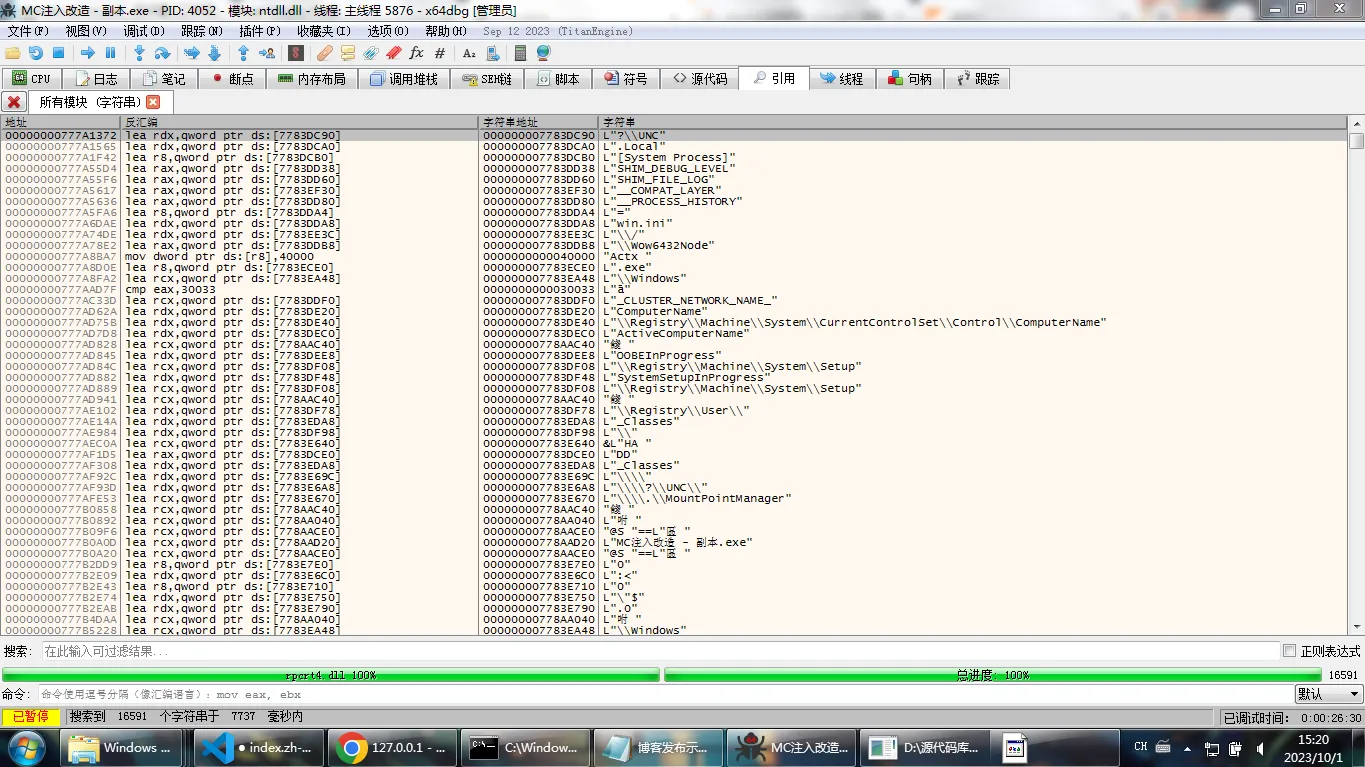Switch to the 内存布局 tab
Screen dimensions: 1365x767
[x=311, y=79]
